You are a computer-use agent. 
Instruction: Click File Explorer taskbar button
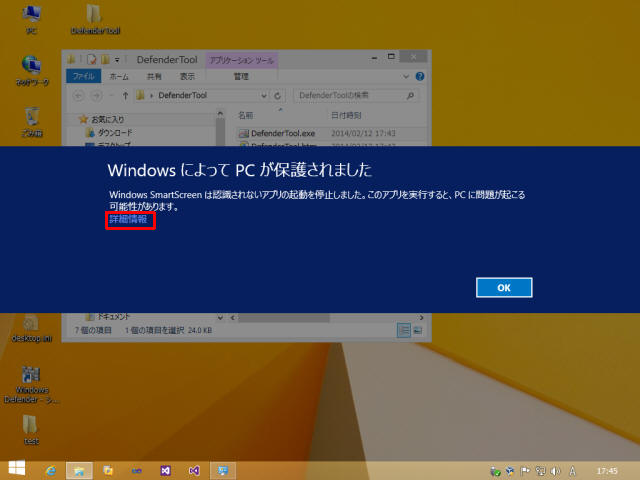point(79,471)
